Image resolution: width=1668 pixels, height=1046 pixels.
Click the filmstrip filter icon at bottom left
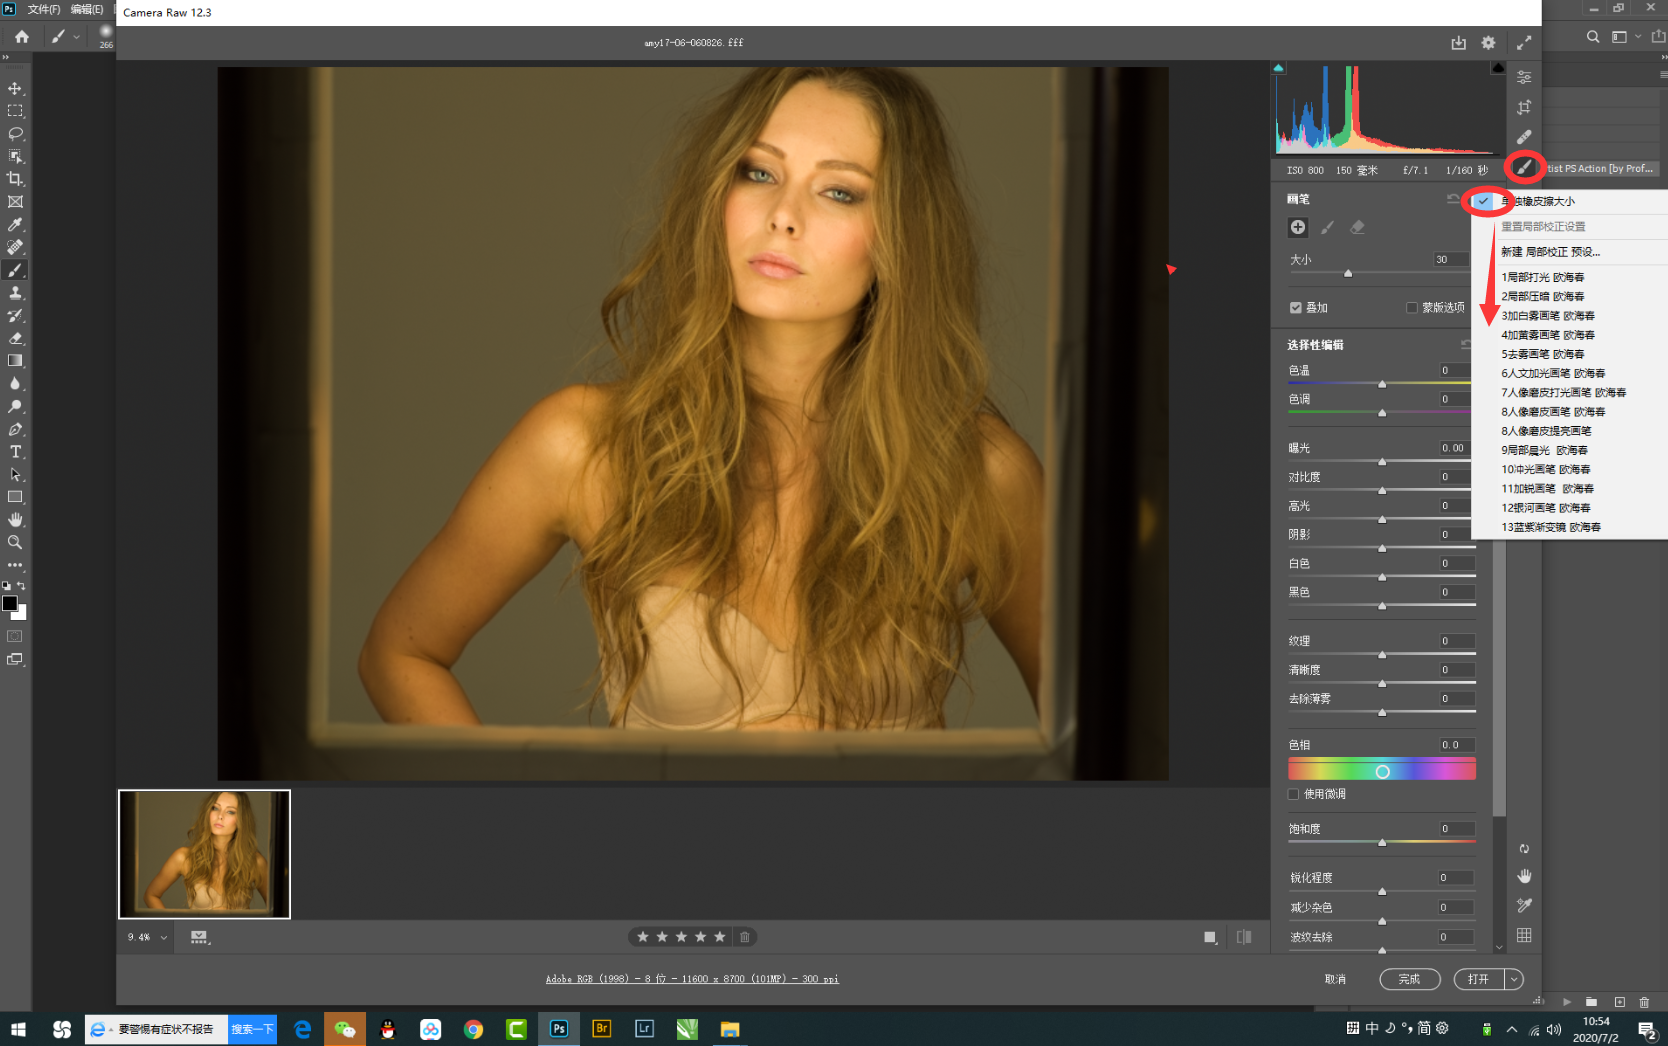tap(199, 937)
